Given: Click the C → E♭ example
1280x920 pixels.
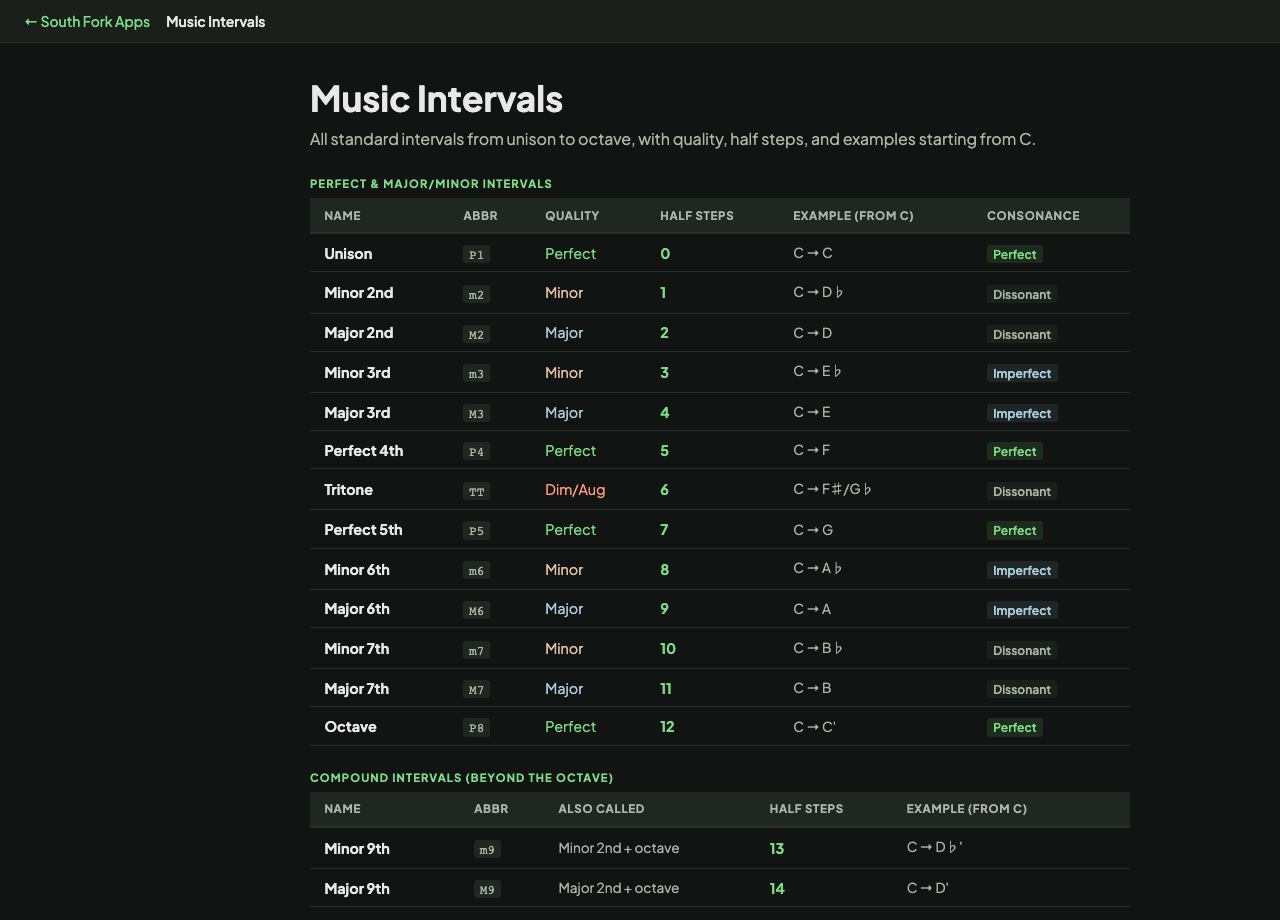Looking at the screenshot, I should (x=818, y=372).
